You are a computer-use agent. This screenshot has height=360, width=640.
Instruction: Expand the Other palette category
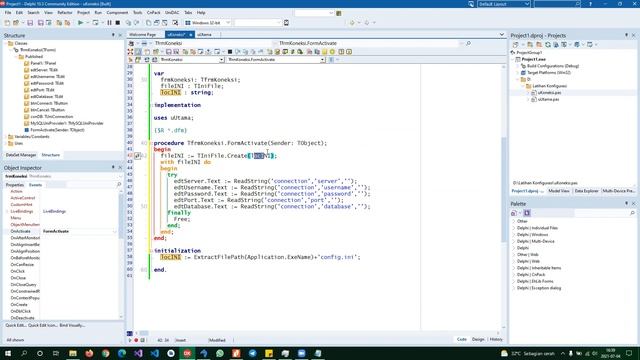click(514, 221)
